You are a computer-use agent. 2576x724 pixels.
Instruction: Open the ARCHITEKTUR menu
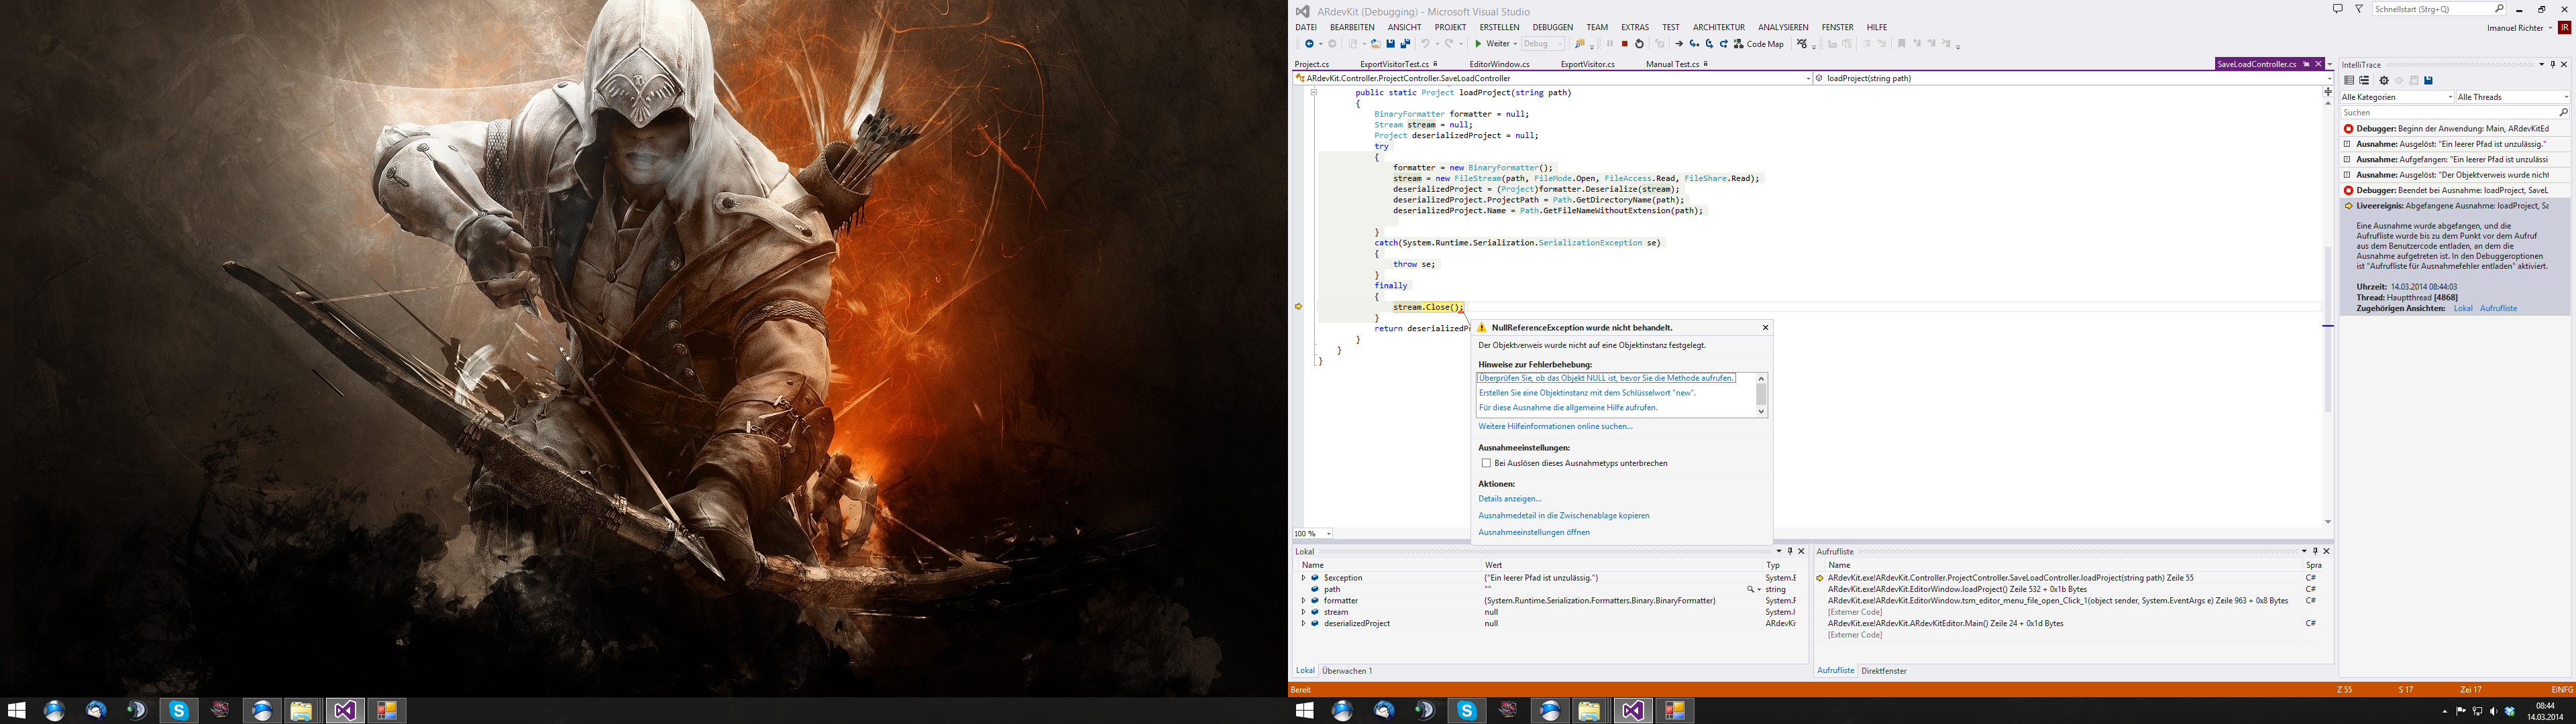pos(1719,28)
